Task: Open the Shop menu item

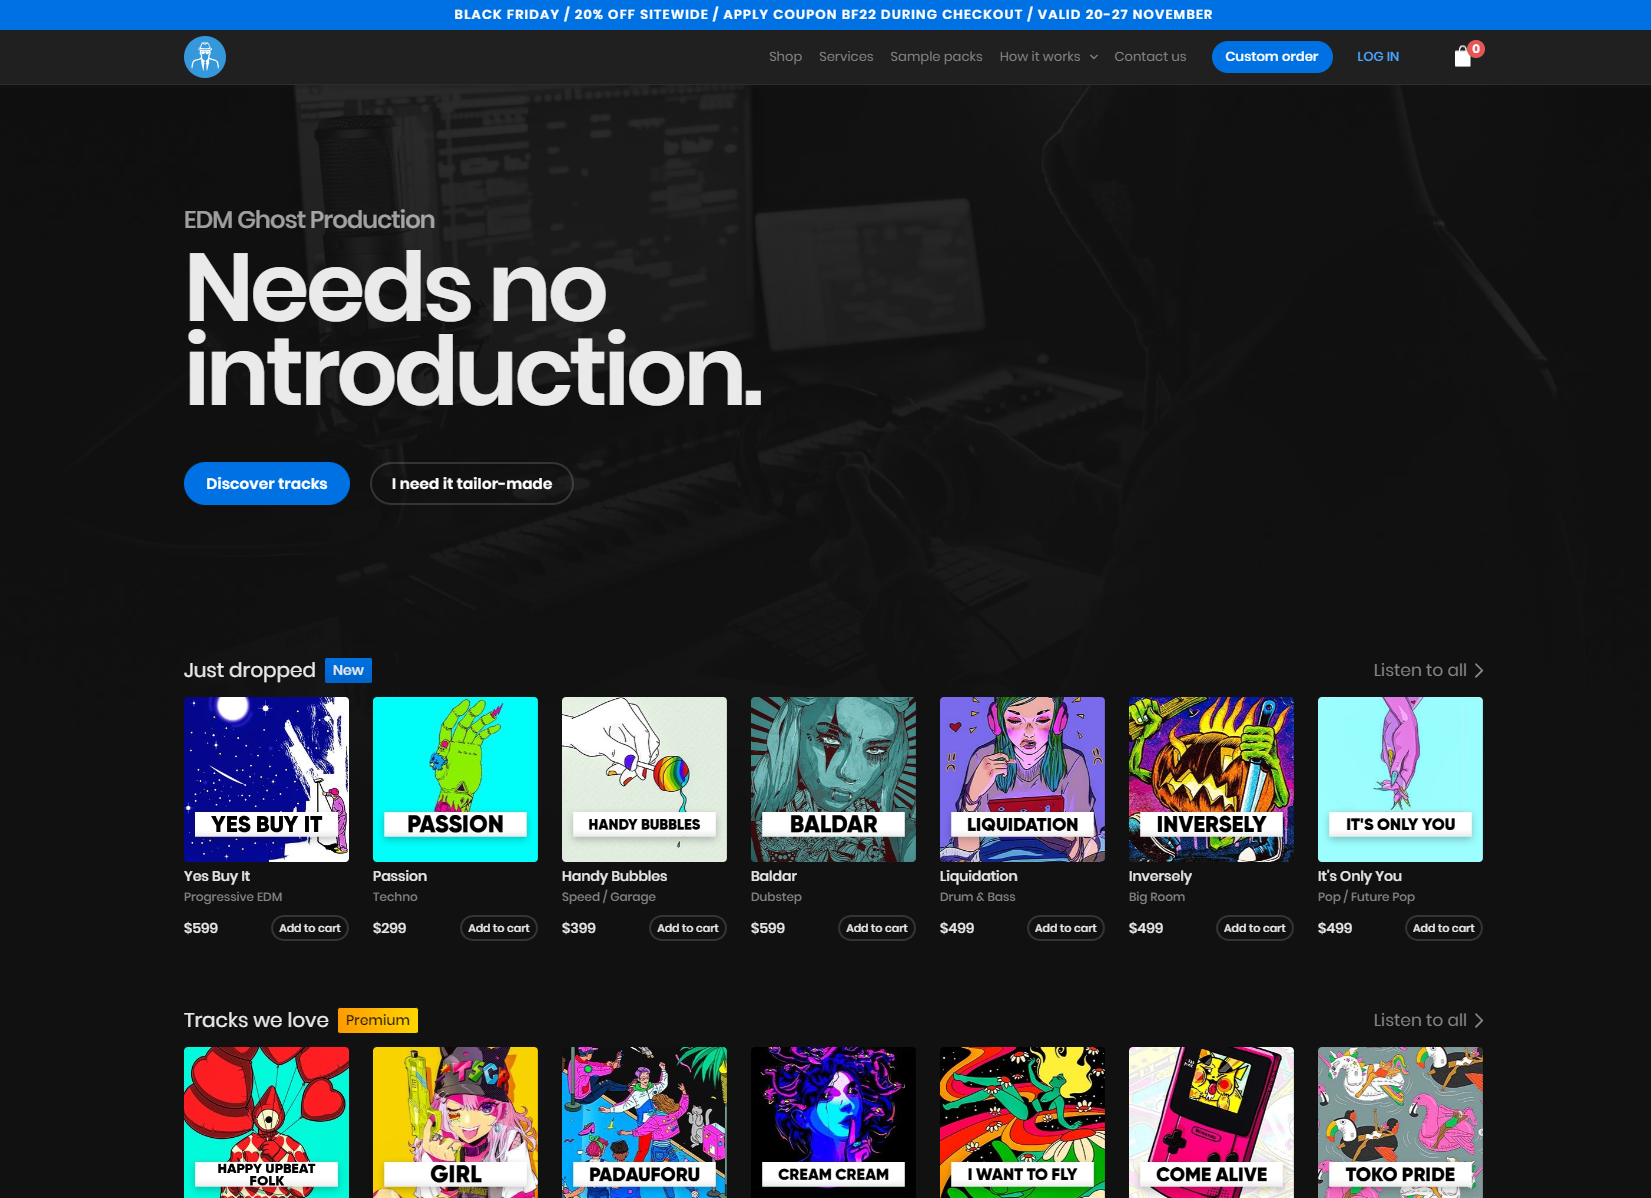Action: click(x=785, y=57)
